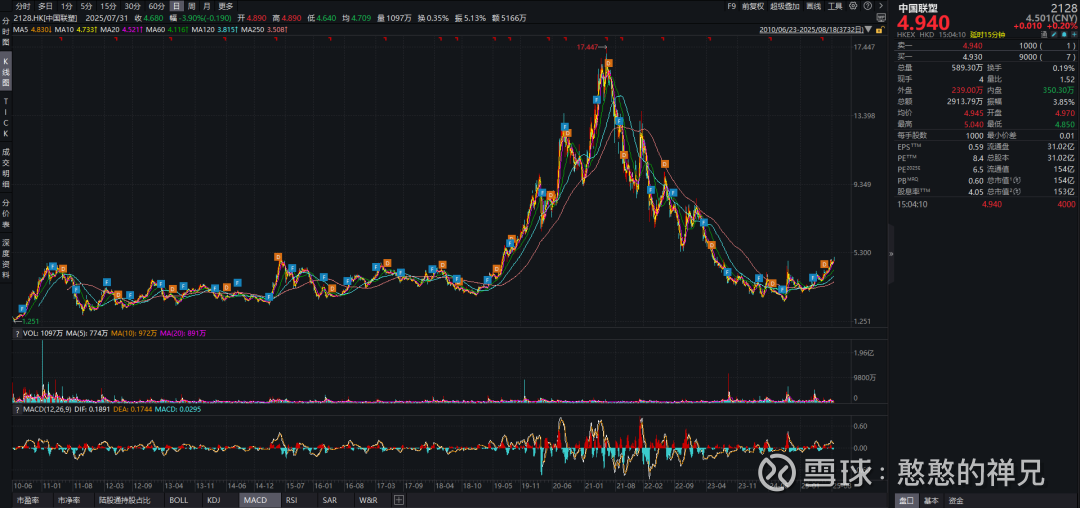Open 超级叠加 overlay menu
Viewport: 1080px width, 508px height.
coord(785,6)
